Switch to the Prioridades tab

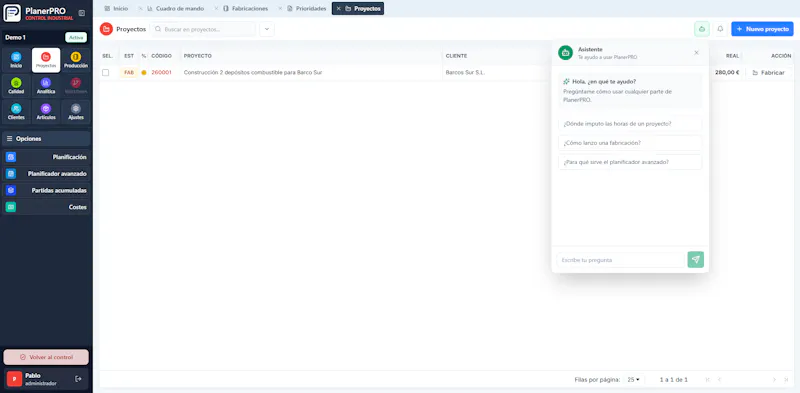pos(307,9)
